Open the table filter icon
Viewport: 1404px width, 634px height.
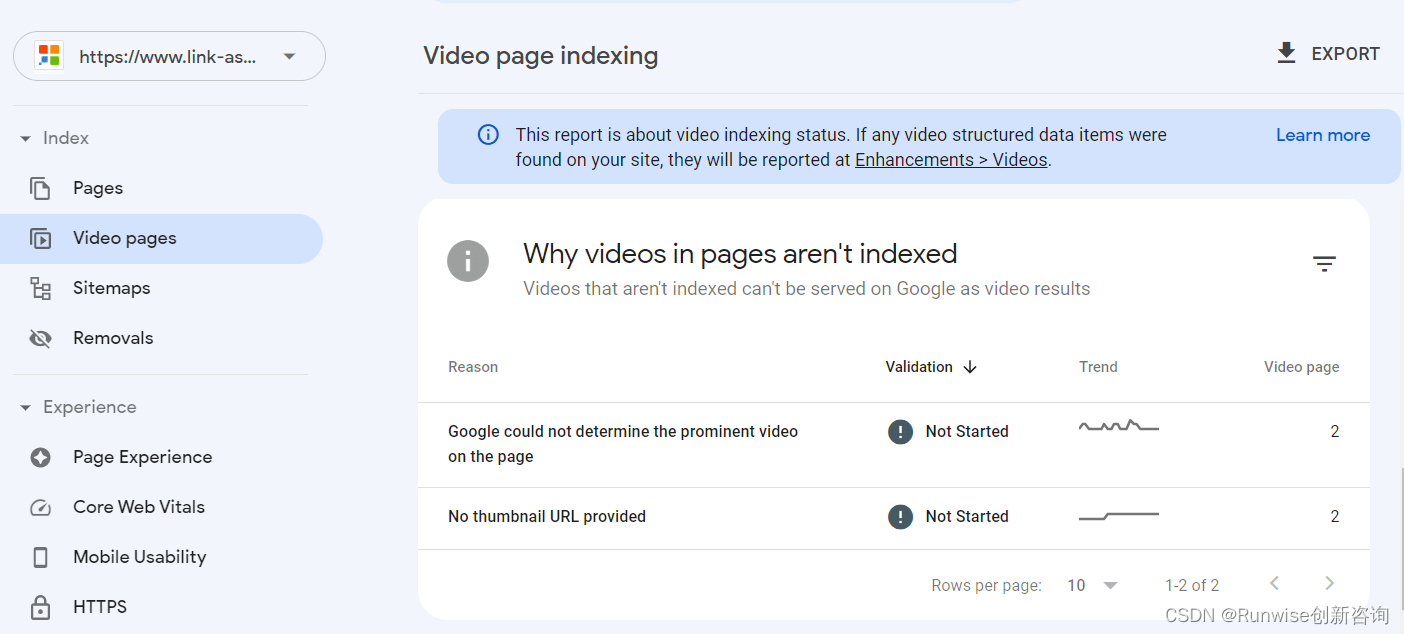point(1324,264)
